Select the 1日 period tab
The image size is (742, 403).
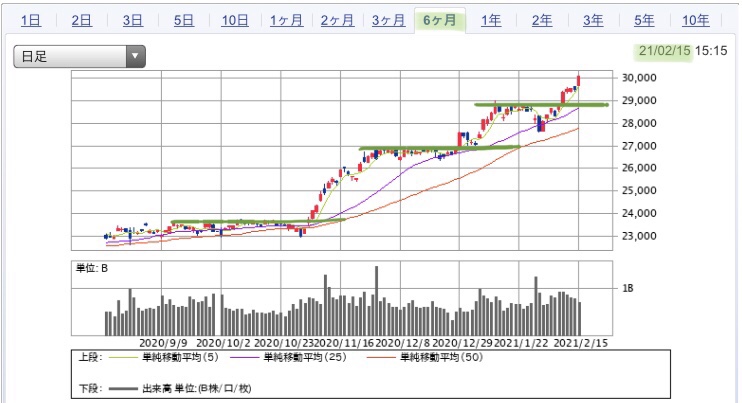(31, 20)
